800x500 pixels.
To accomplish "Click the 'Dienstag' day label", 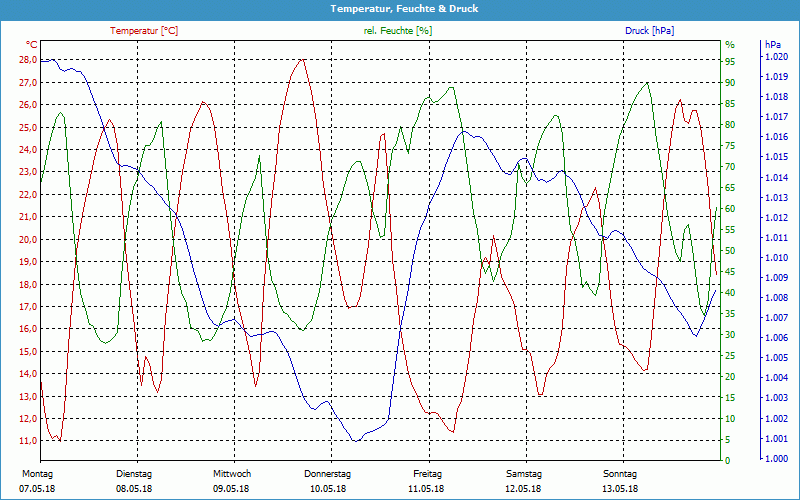I will point(134,474).
